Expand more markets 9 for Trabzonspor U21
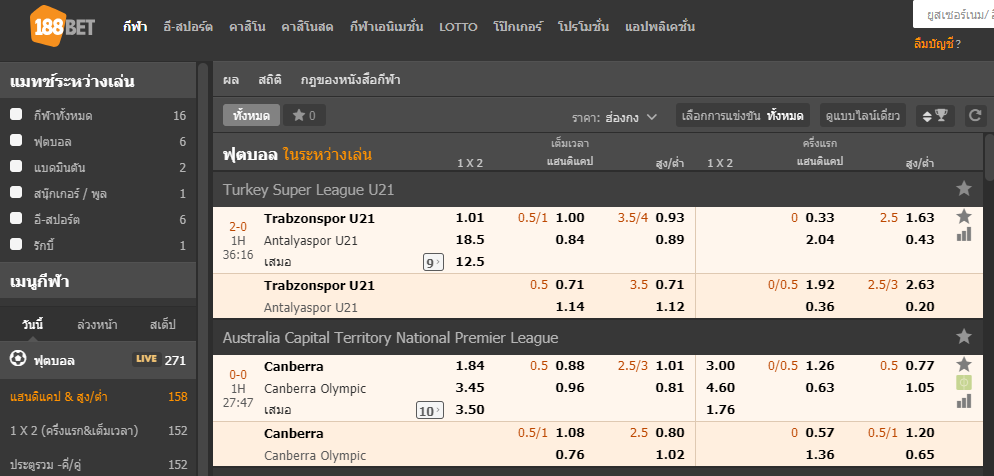This screenshot has width=994, height=476. [434, 262]
